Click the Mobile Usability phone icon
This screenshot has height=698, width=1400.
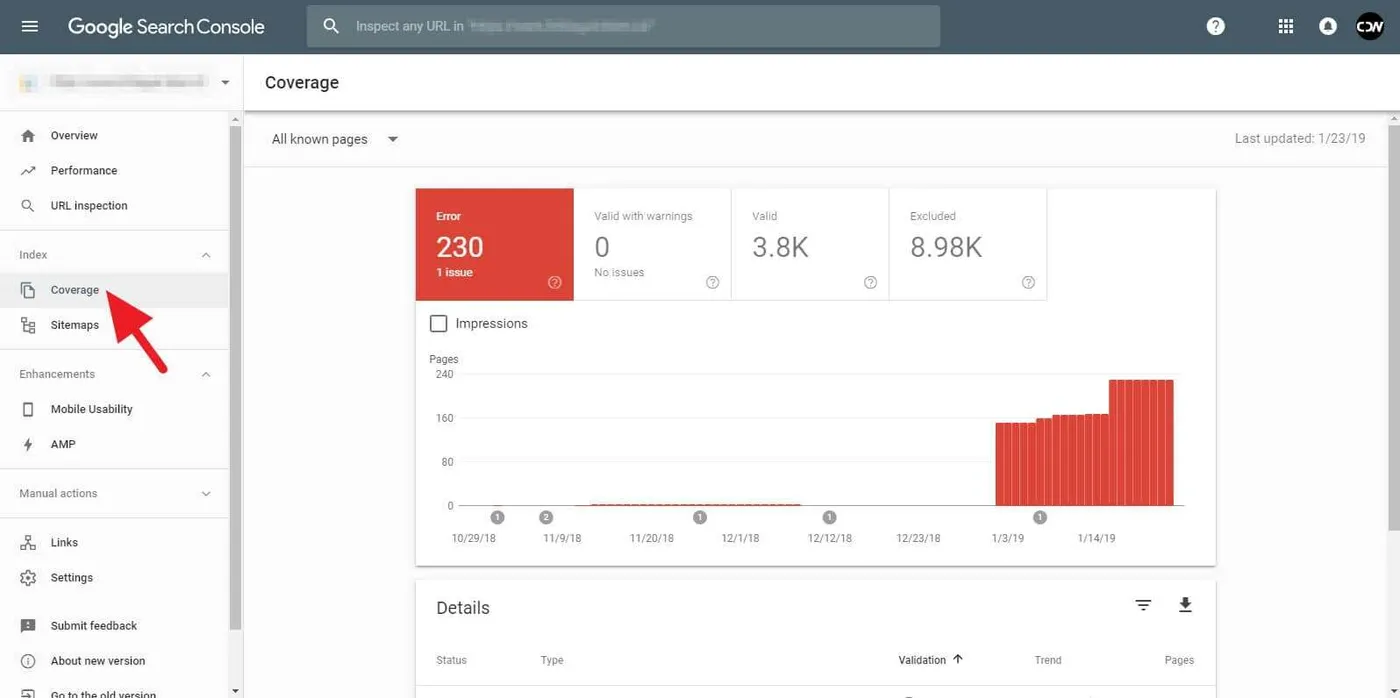pos(28,409)
